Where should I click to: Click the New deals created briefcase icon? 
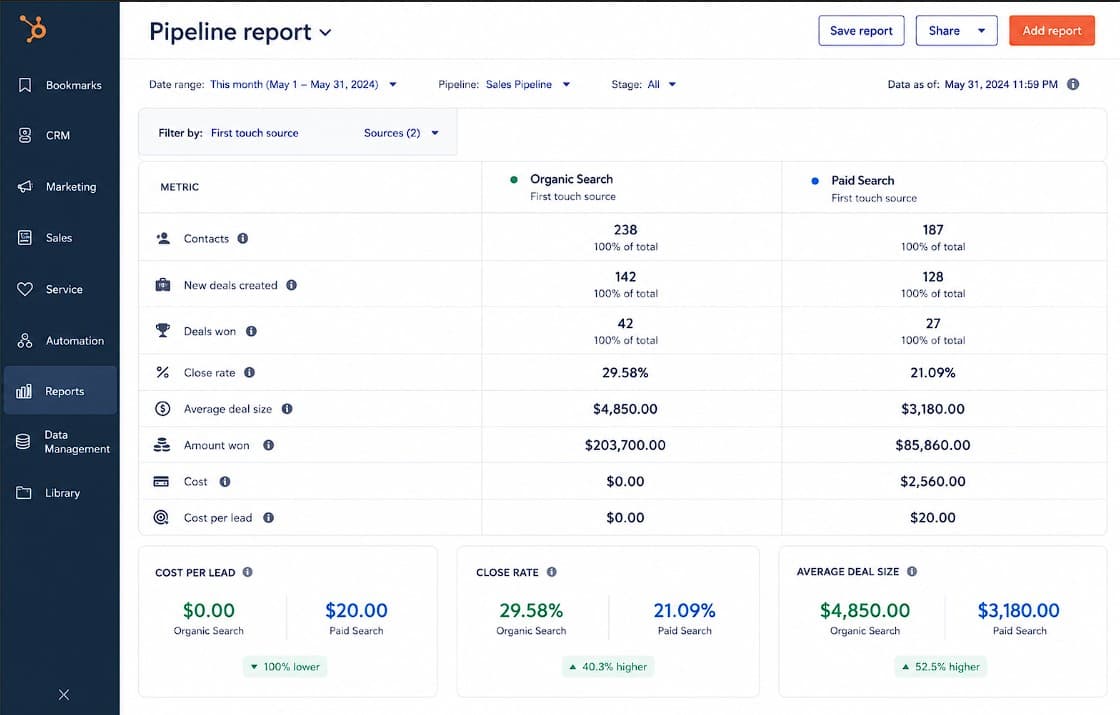(x=163, y=285)
